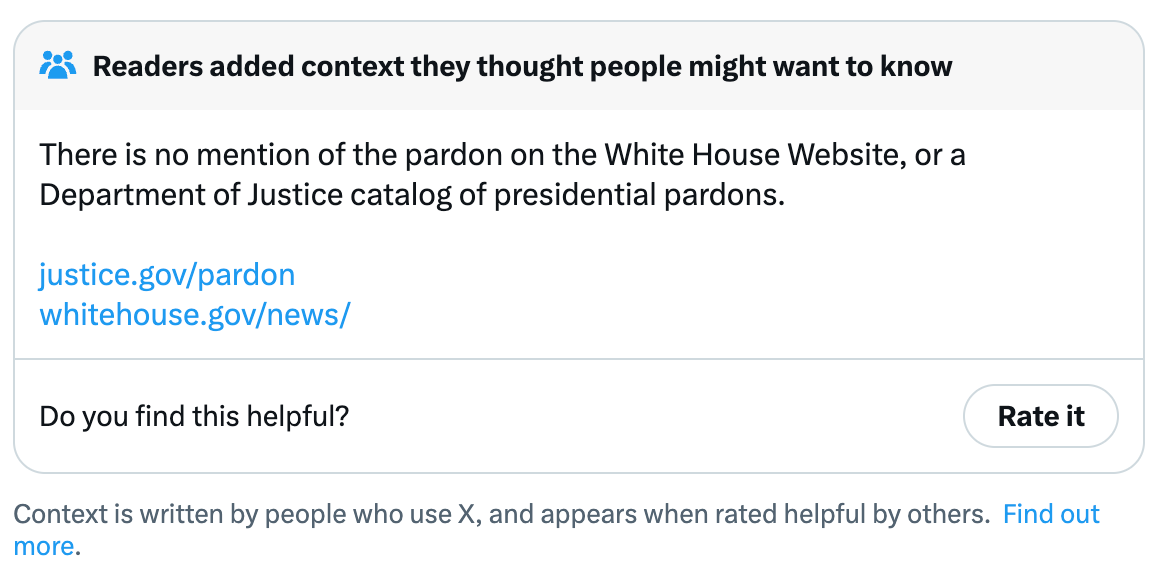Click the 'Do you find this helpful?' prompt
The width and height of the screenshot is (1172, 576).
point(194,416)
